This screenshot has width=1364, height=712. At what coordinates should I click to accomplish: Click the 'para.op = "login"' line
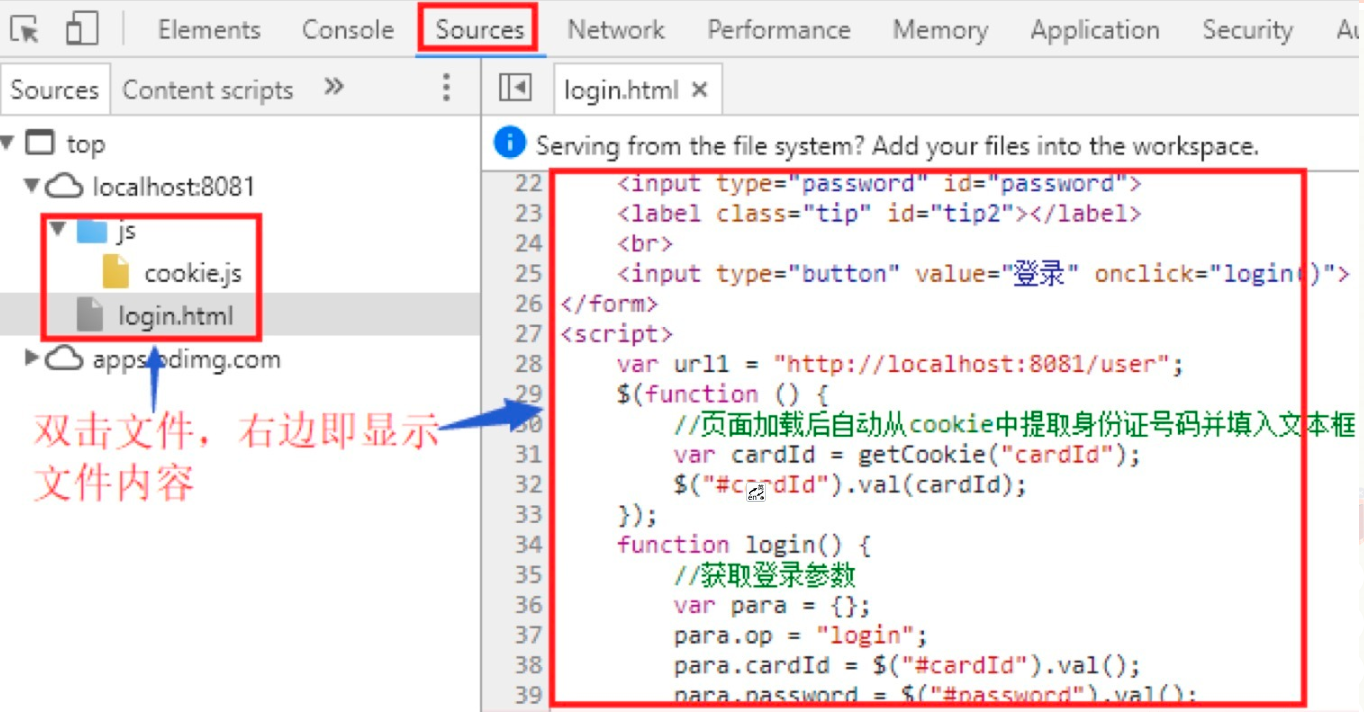[800, 635]
